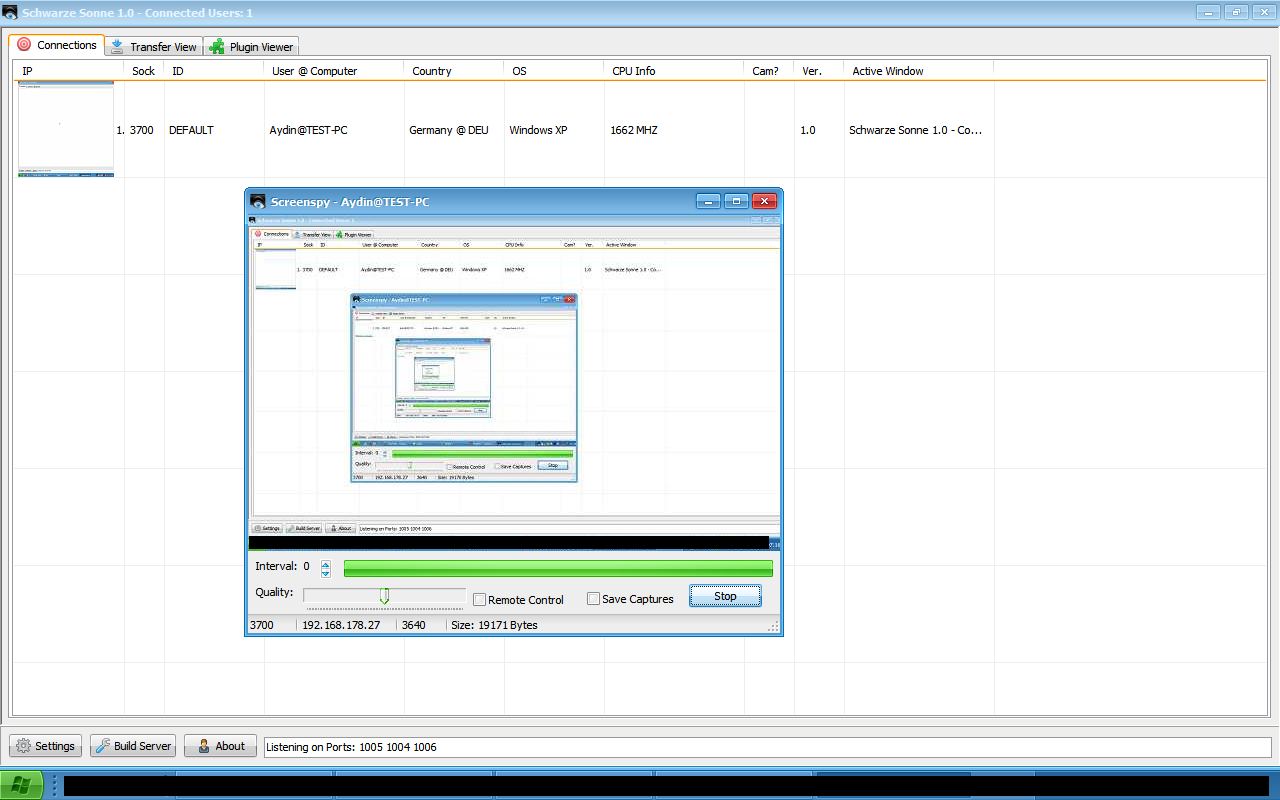This screenshot has height=800, width=1280.
Task: Decrease Interval with the down arrow
Action: pos(326,574)
